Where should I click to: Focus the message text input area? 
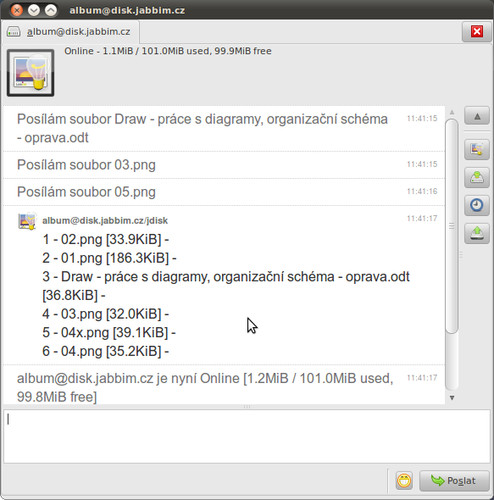247,436
